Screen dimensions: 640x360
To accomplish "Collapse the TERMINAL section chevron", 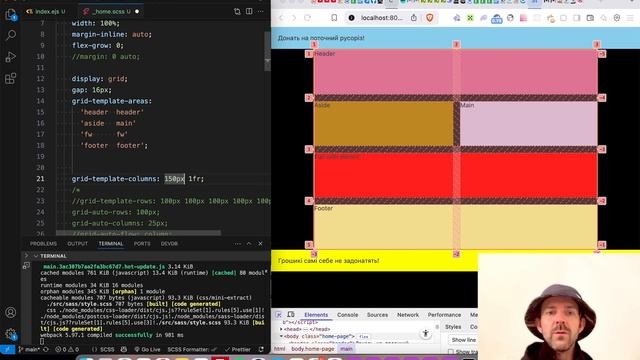I will (x=36, y=256).
